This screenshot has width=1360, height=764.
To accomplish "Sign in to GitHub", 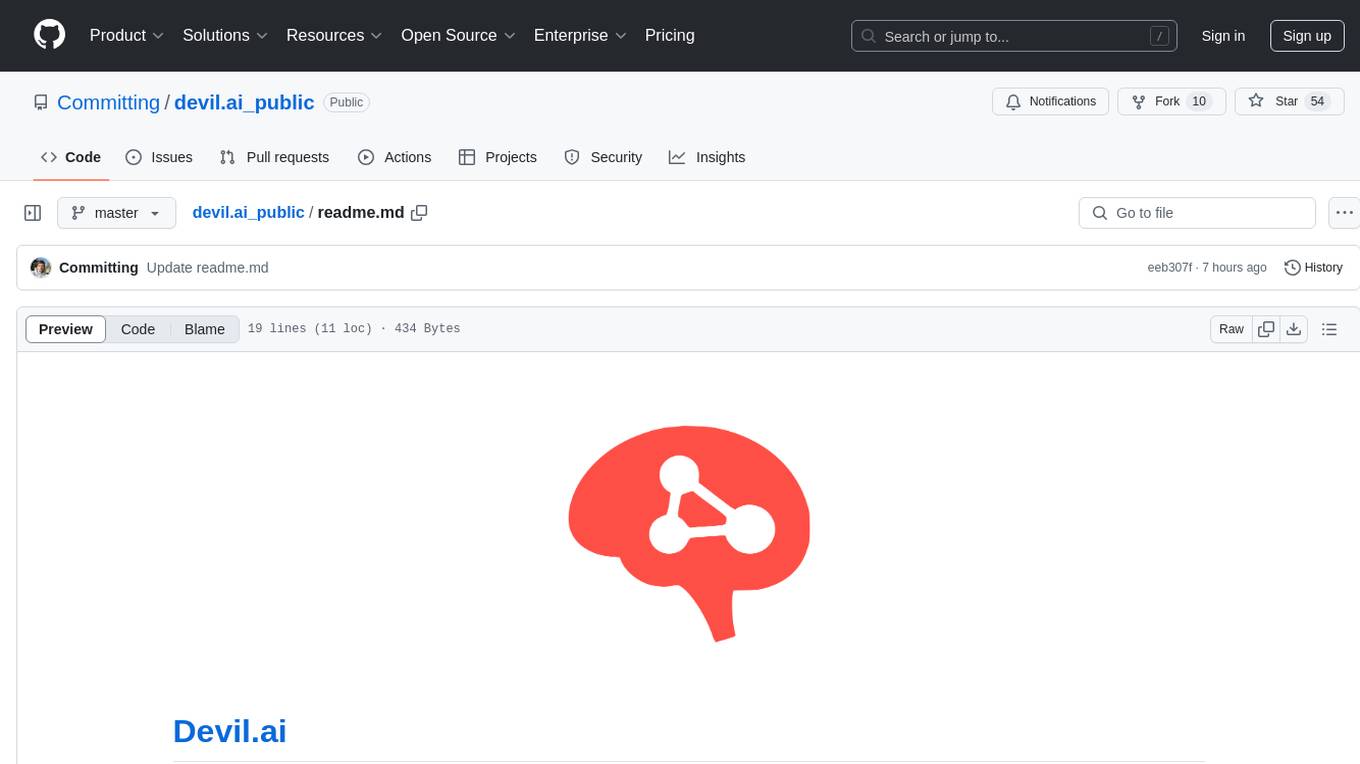I will (x=1223, y=36).
